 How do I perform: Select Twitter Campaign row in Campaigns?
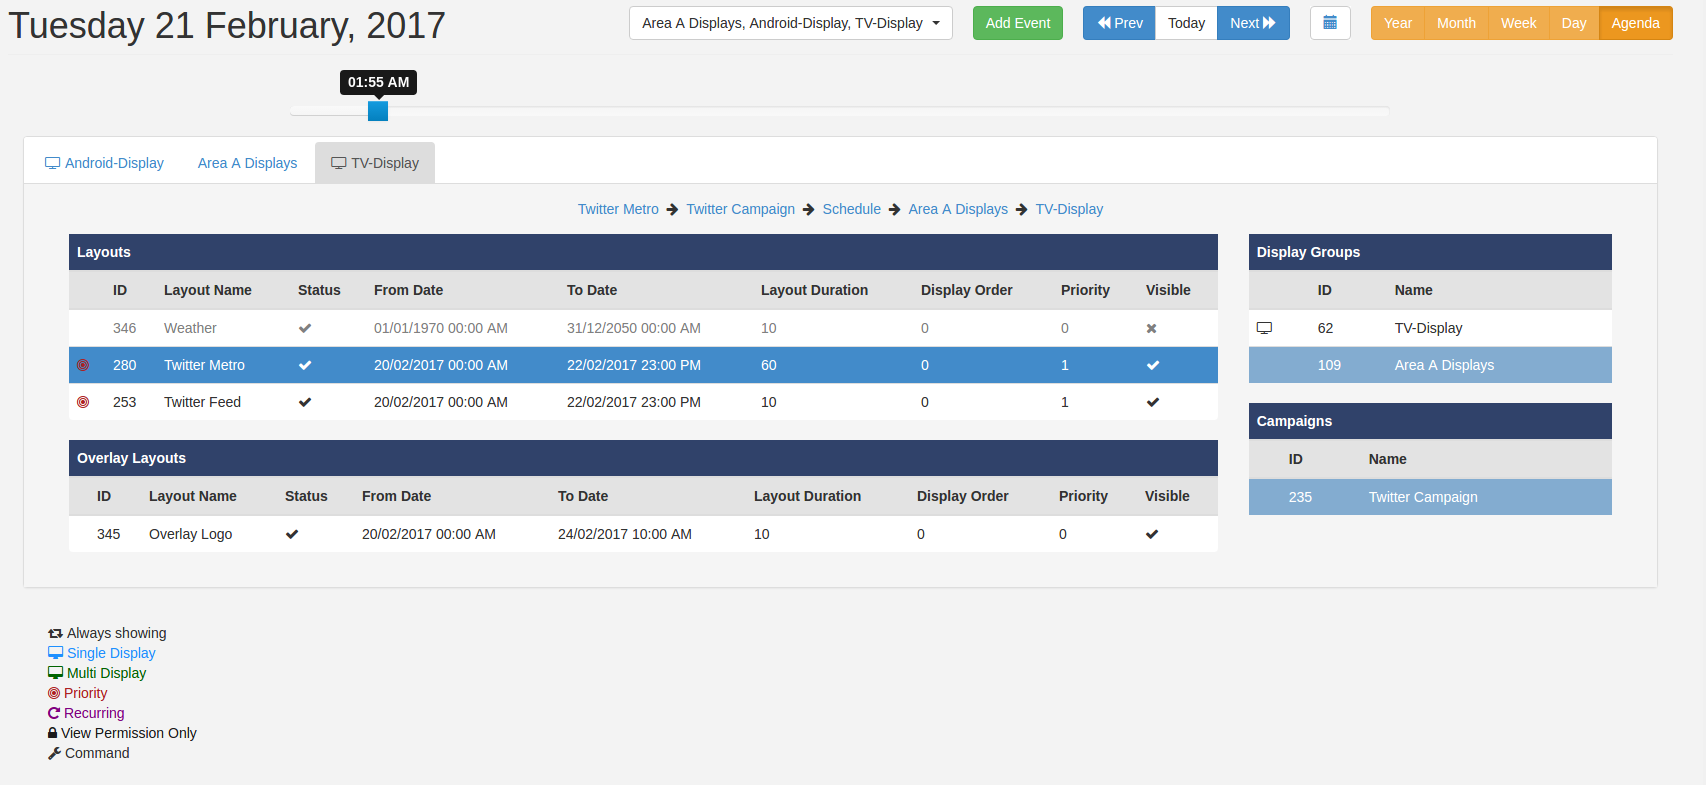pyautogui.click(x=1429, y=497)
